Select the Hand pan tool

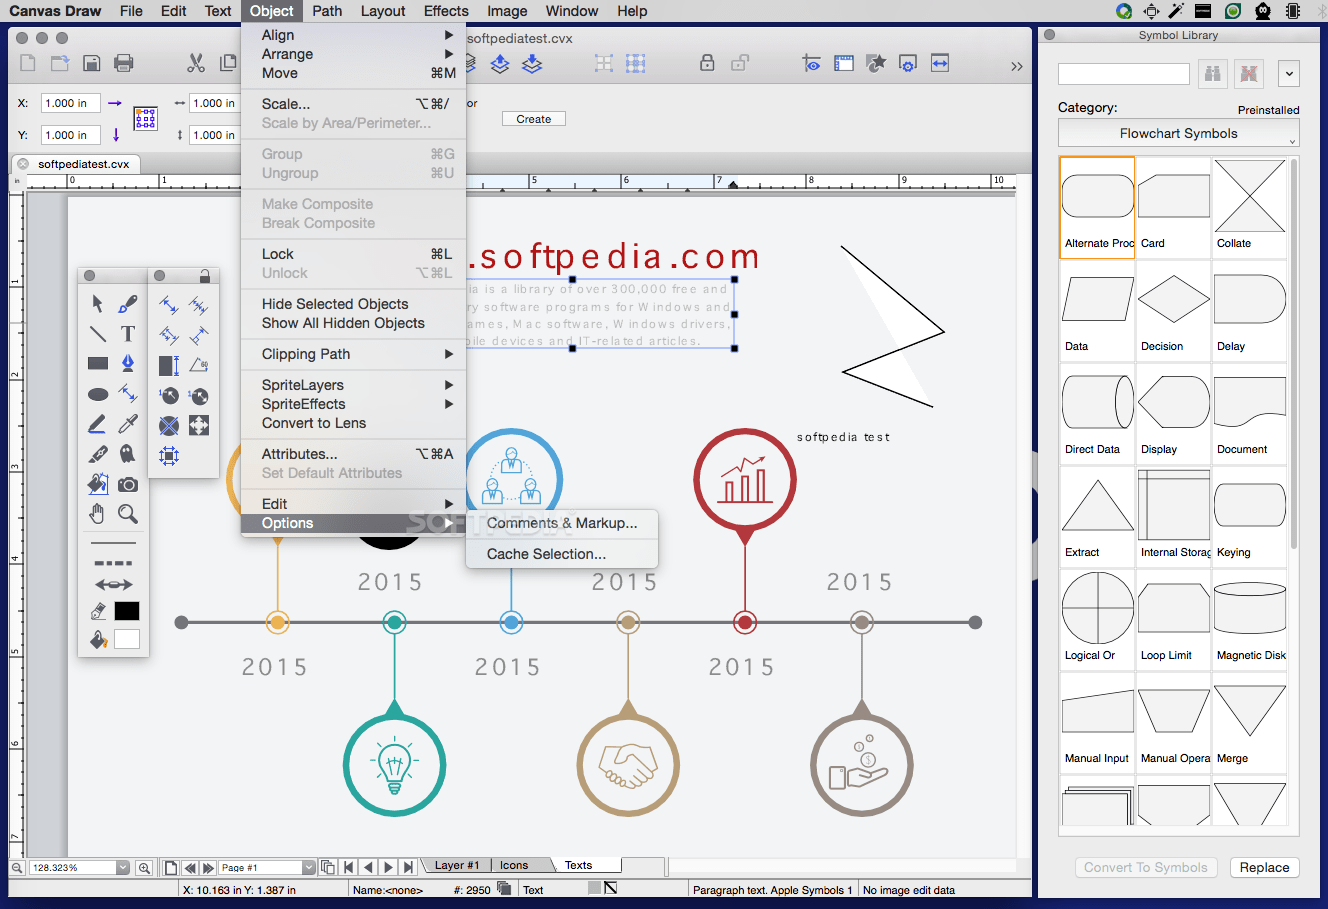point(97,514)
